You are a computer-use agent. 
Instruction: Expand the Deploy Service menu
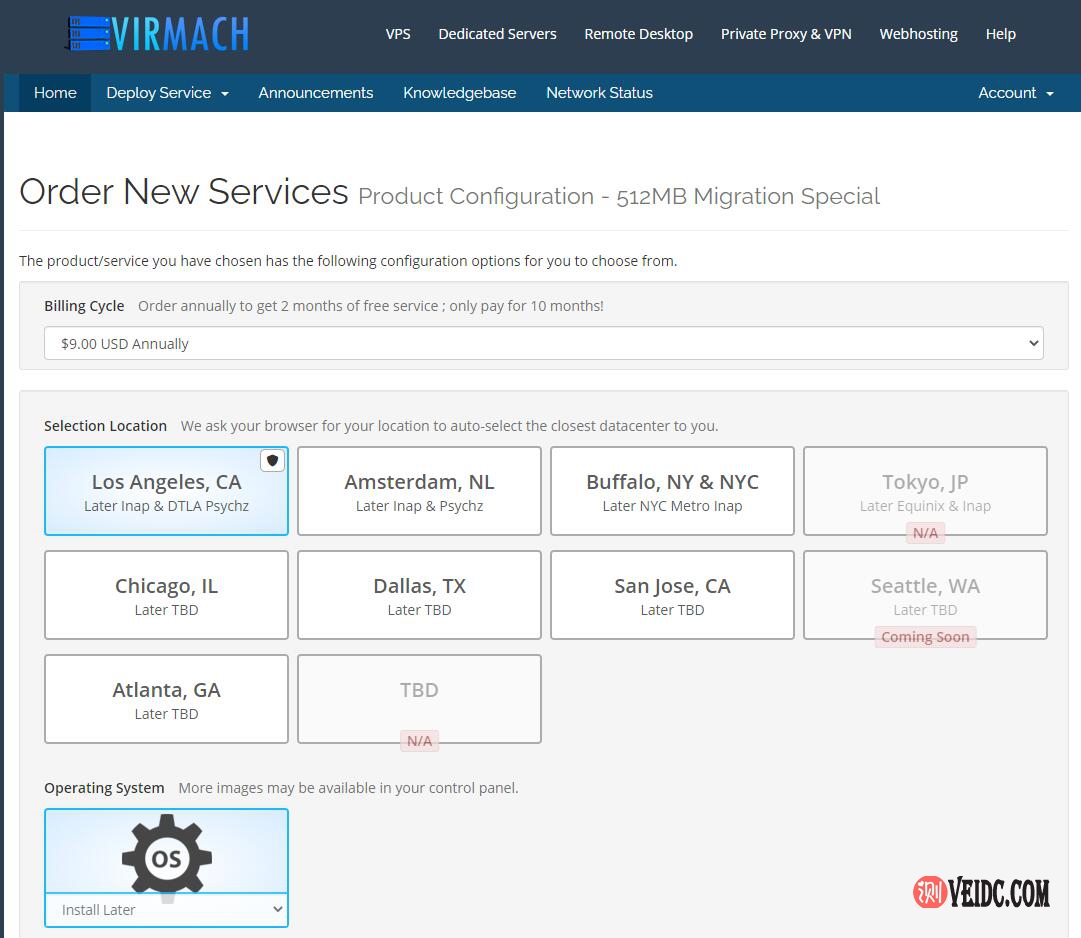[167, 93]
